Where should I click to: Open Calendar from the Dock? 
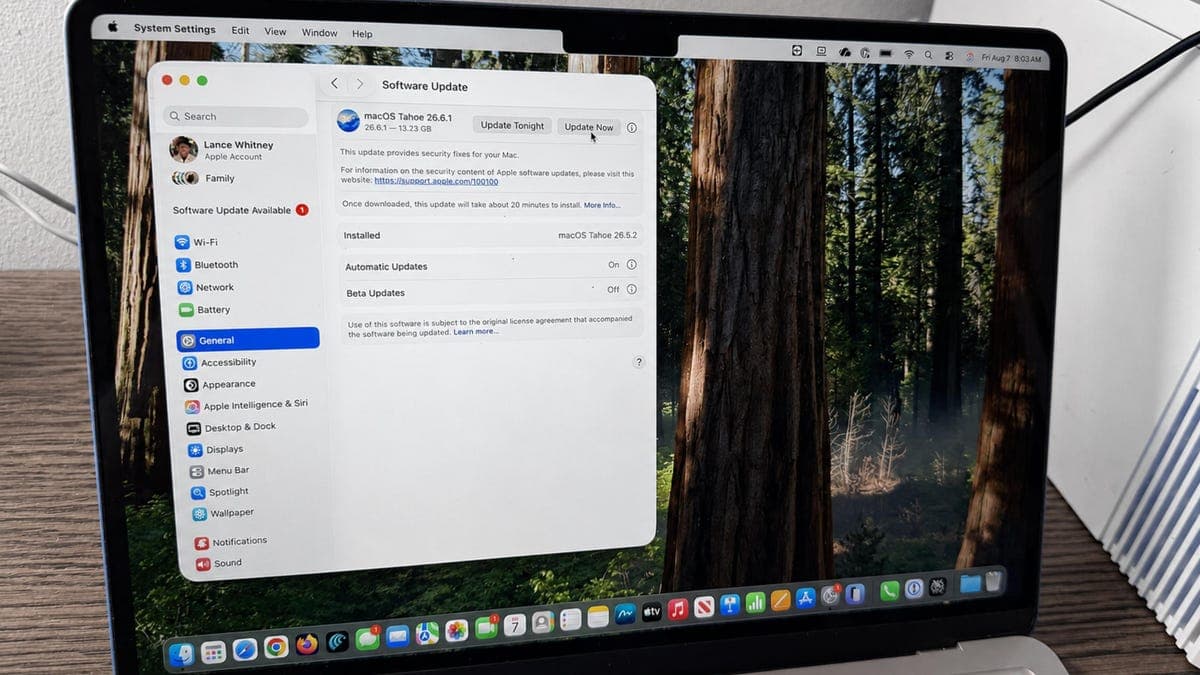point(515,625)
